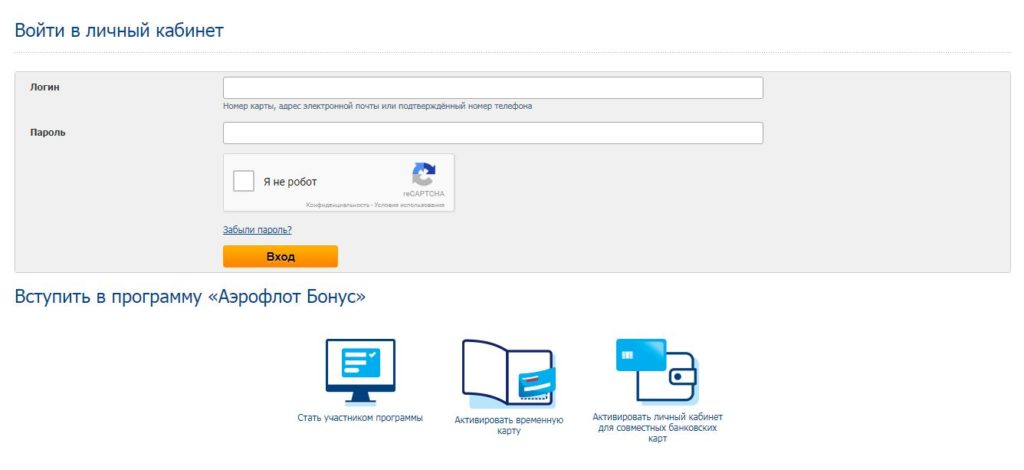The height and width of the screenshot is (470, 1024).
Task: Open reCAPTCHA 'Конфиденциальность' link
Action: click(338, 205)
